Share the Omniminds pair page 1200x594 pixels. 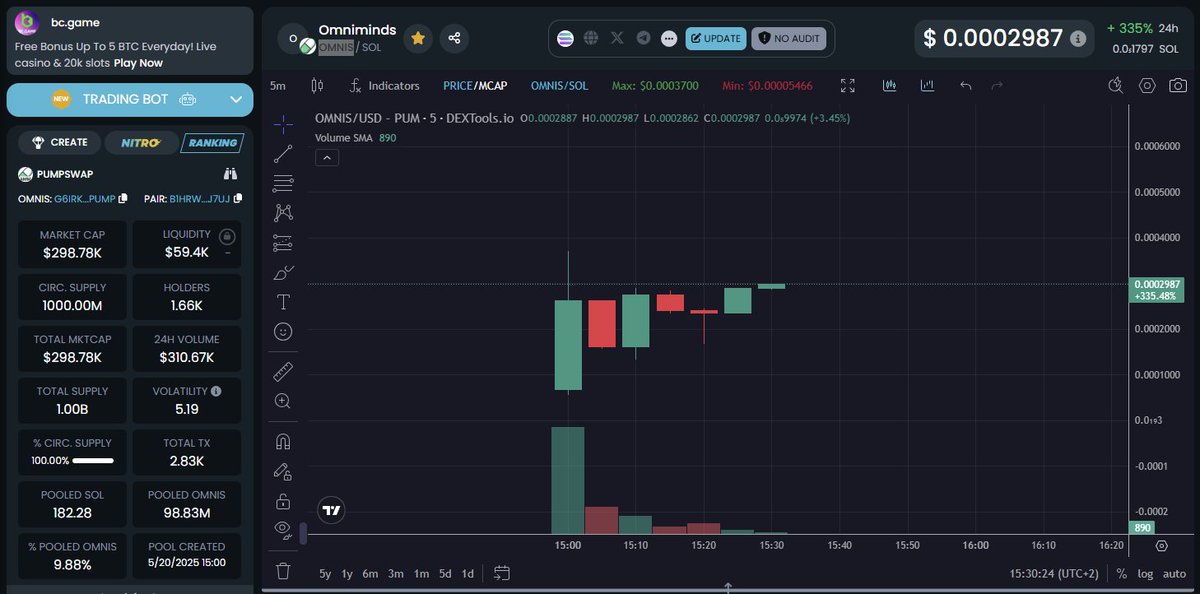[x=454, y=37]
